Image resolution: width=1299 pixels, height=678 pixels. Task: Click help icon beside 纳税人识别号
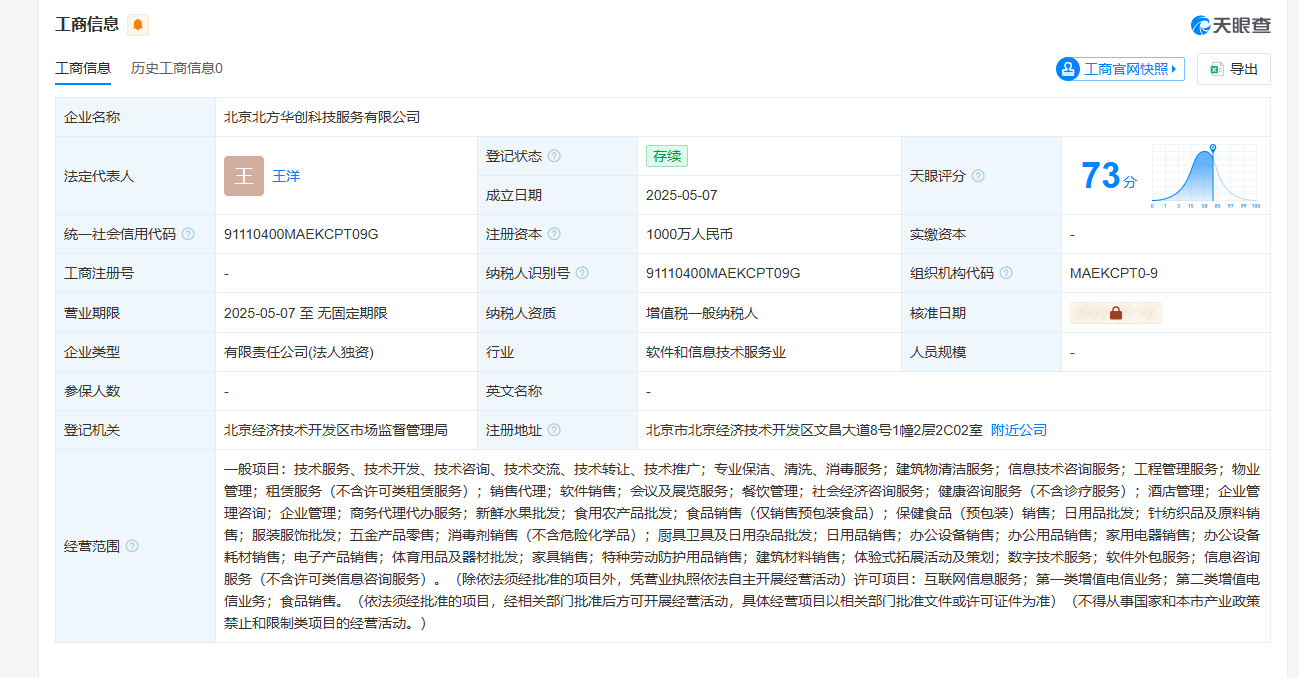click(x=582, y=273)
